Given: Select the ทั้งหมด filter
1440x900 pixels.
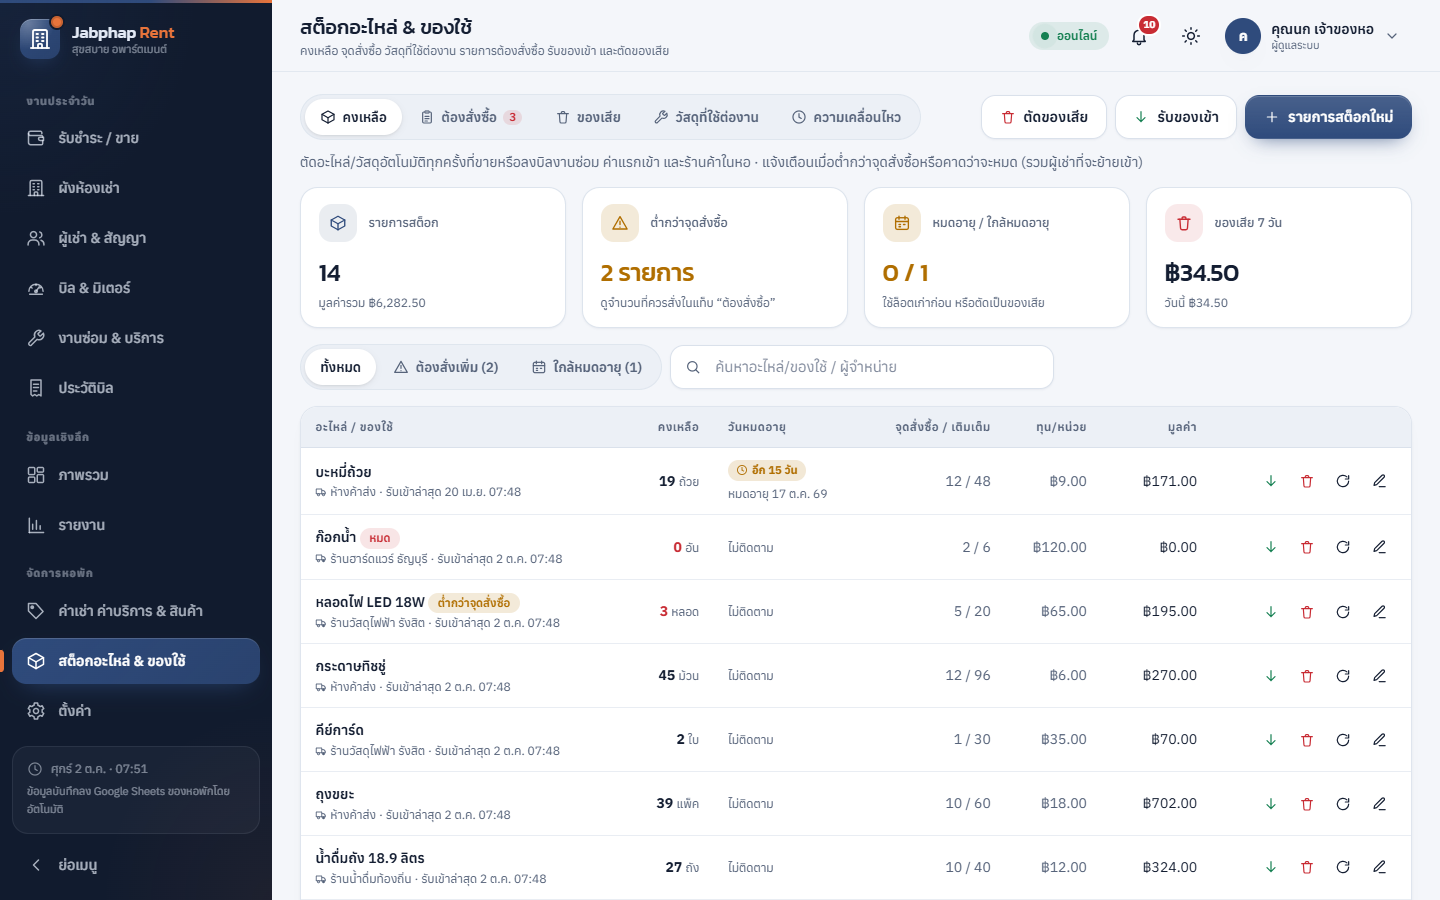Looking at the screenshot, I should [x=340, y=367].
